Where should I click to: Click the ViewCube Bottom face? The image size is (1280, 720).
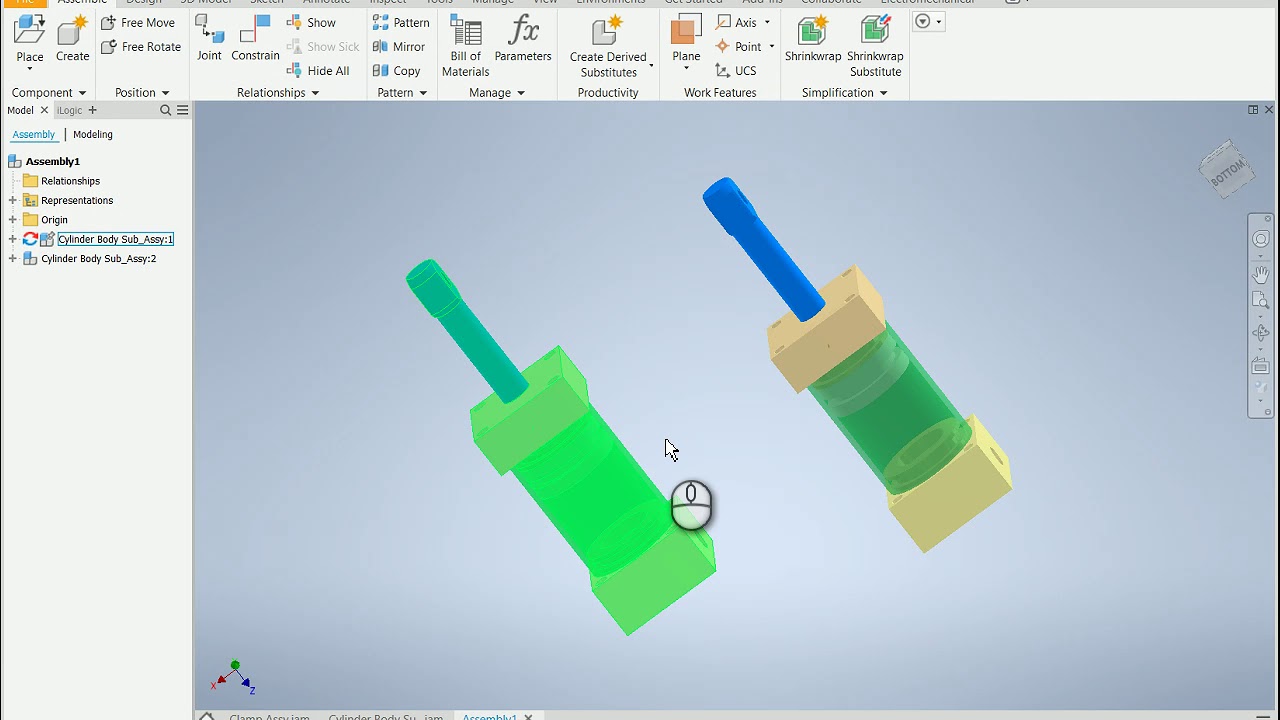click(1226, 169)
